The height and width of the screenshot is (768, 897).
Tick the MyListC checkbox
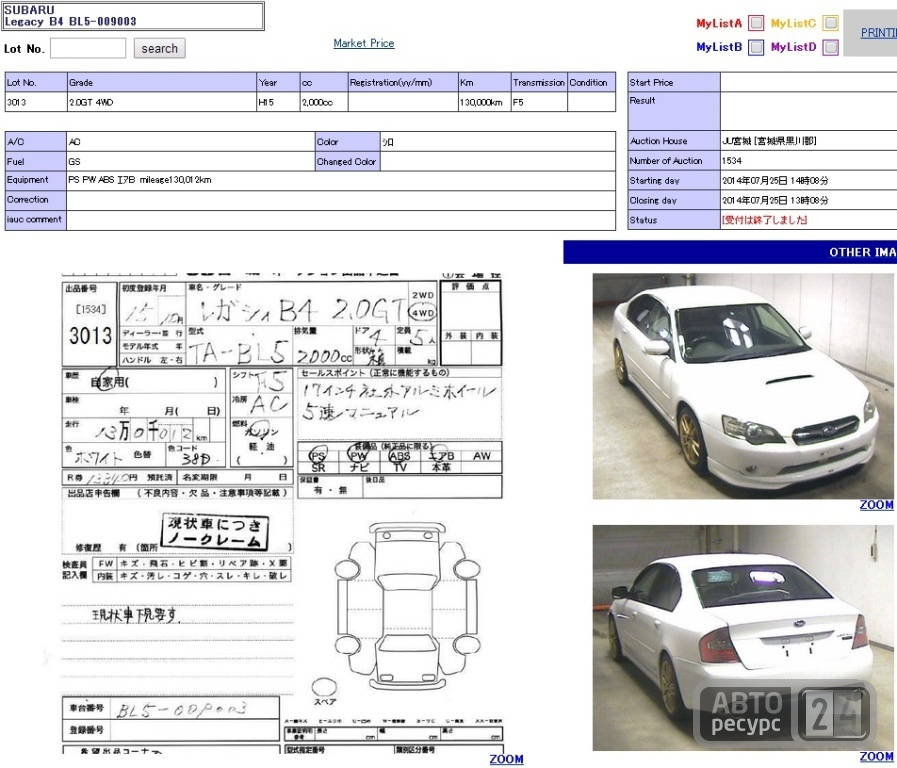click(831, 23)
